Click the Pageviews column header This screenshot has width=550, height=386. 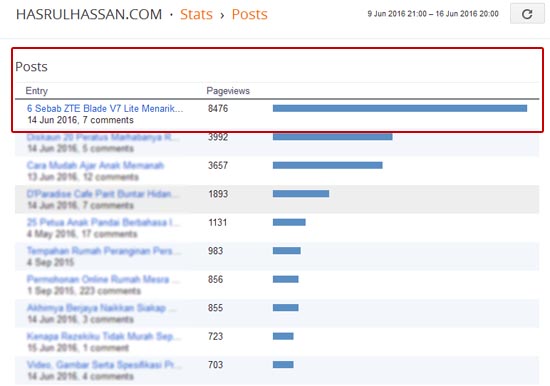(x=228, y=91)
